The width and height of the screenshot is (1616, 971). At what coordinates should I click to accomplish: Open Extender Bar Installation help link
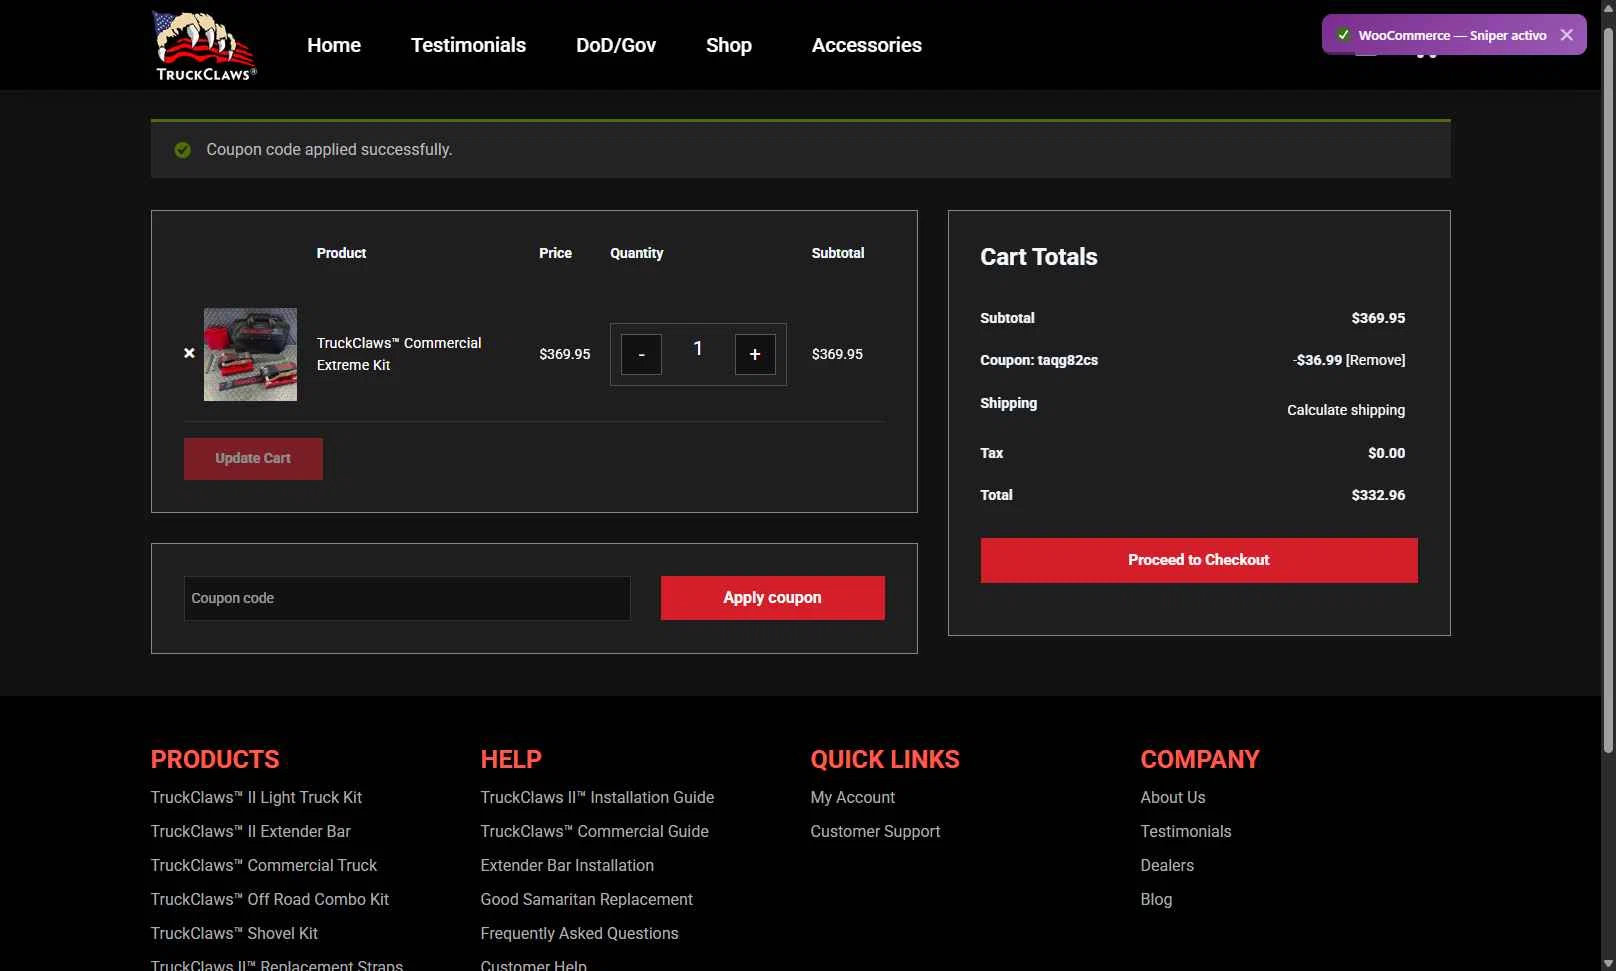(x=567, y=865)
